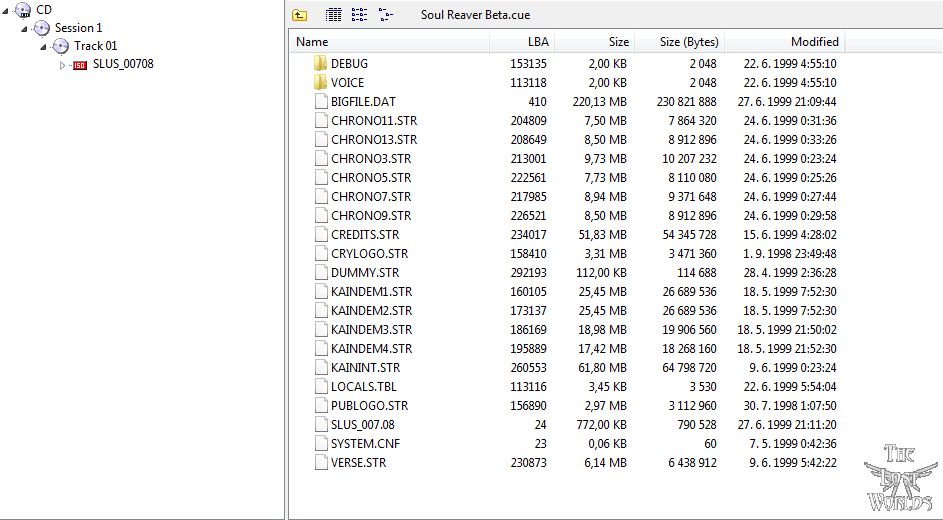Sort files by LBA column
The image size is (943, 520).
522,41
